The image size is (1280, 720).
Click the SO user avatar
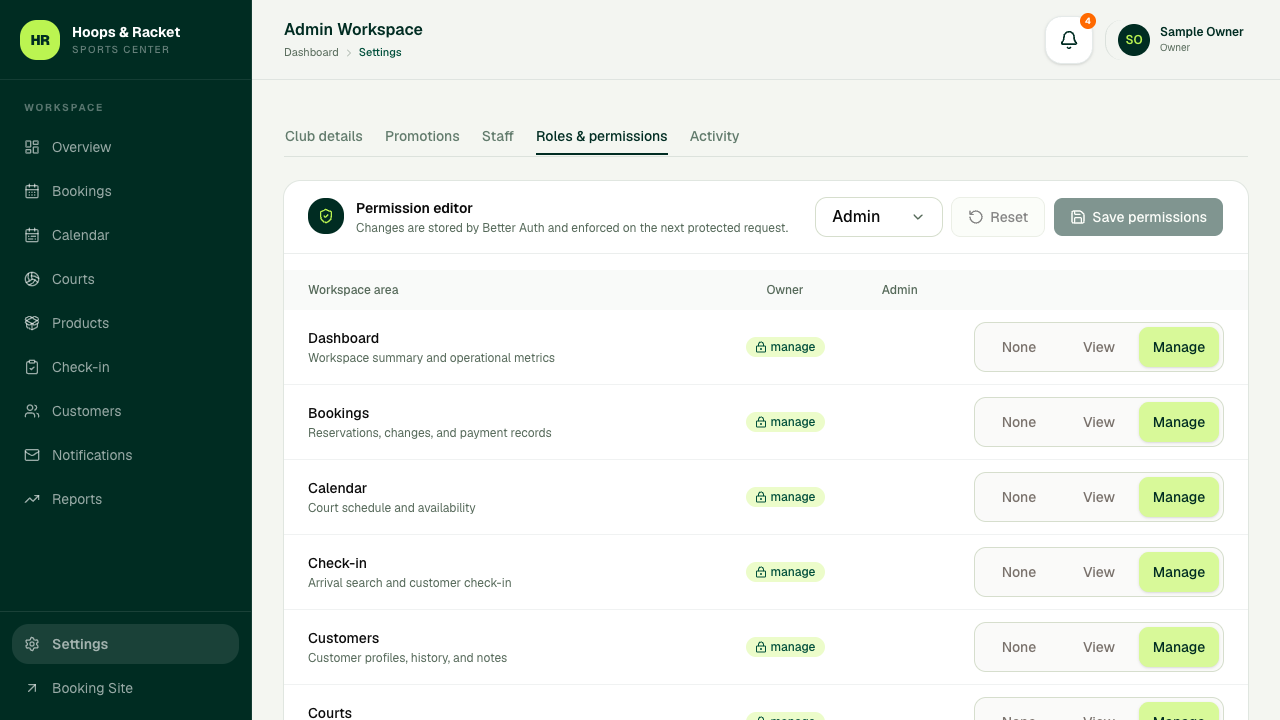click(x=1134, y=40)
